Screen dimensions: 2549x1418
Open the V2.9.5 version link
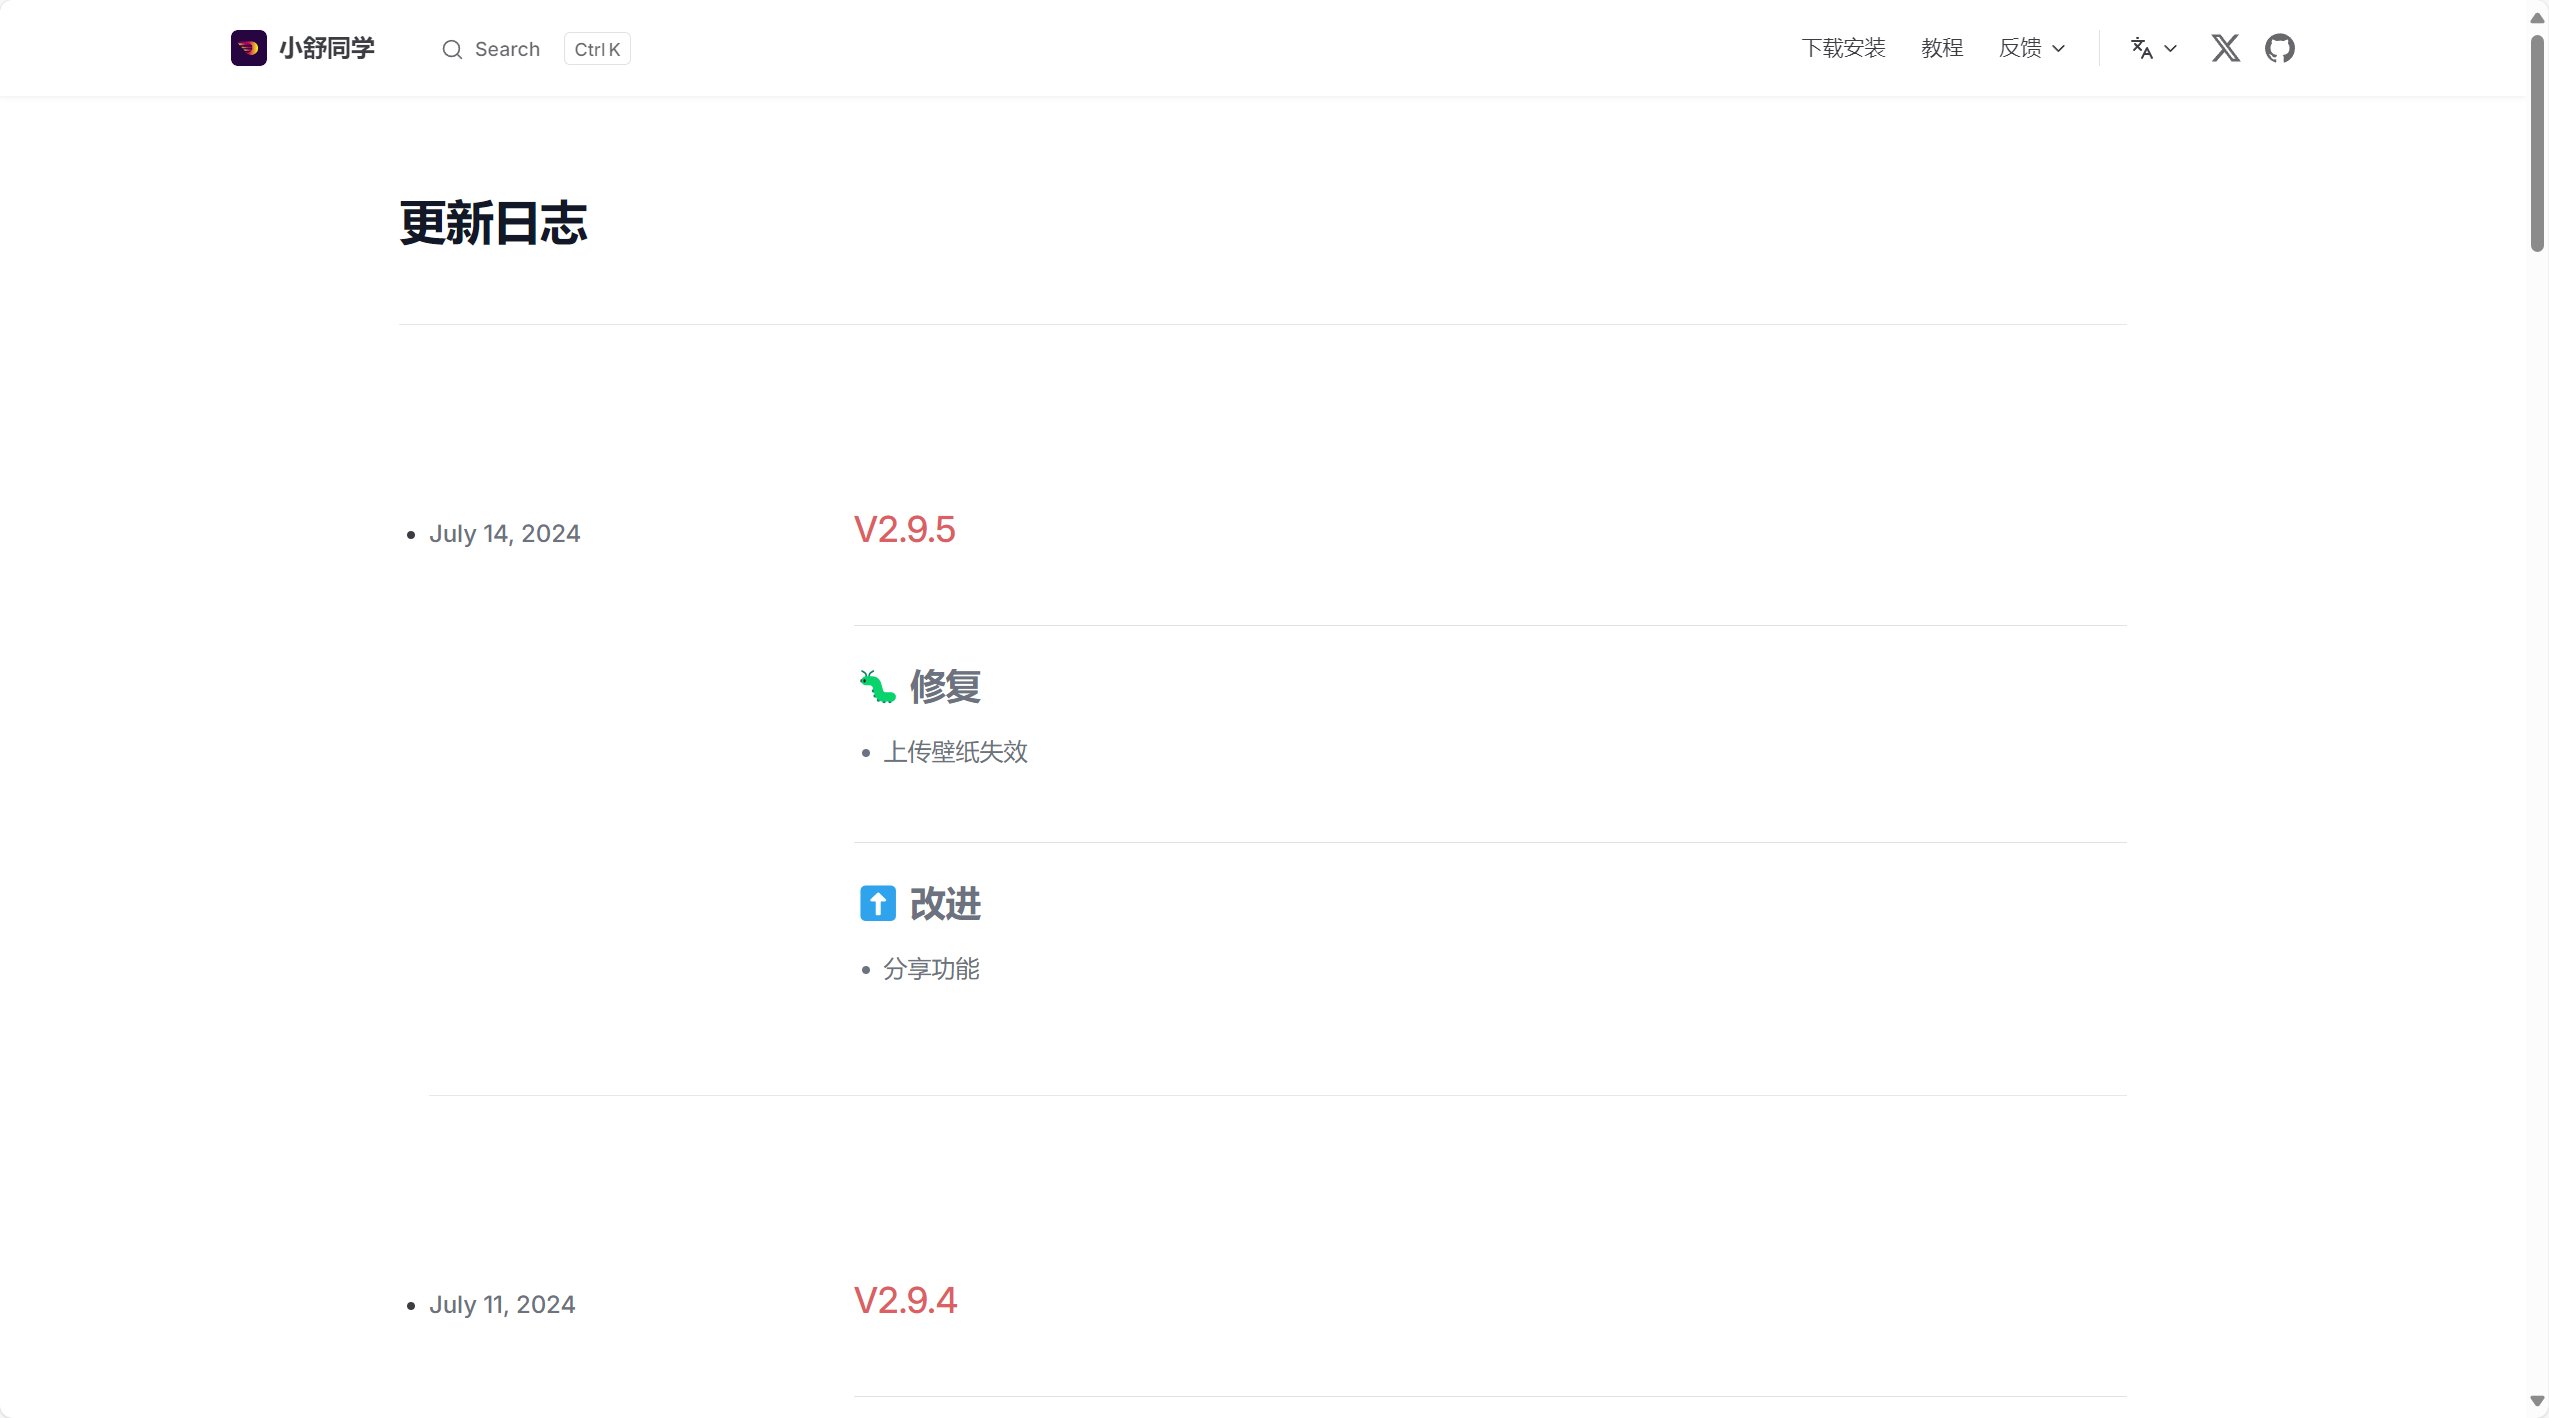coord(904,530)
